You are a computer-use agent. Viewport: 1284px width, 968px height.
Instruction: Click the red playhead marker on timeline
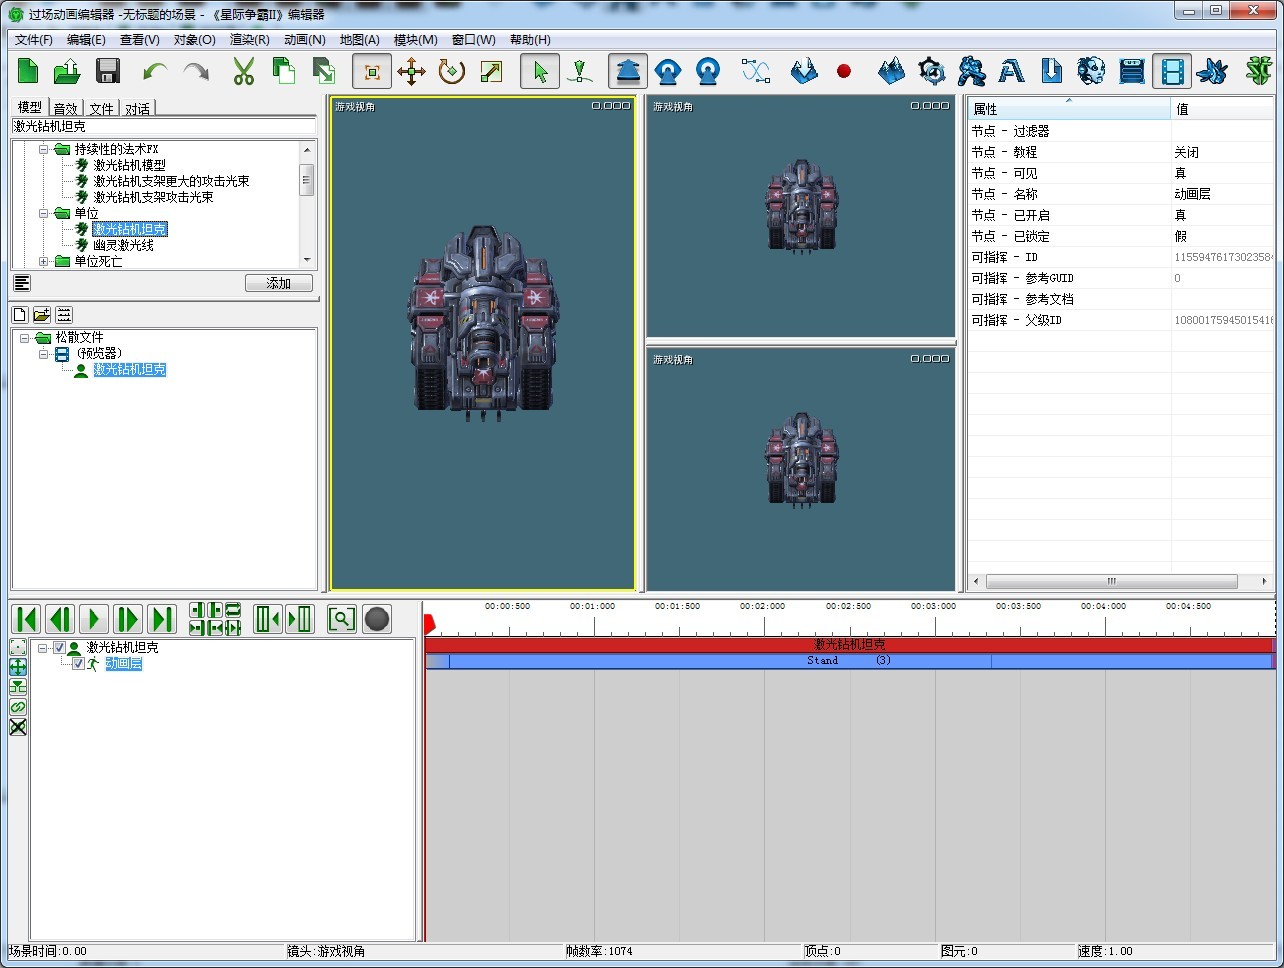tap(430, 625)
